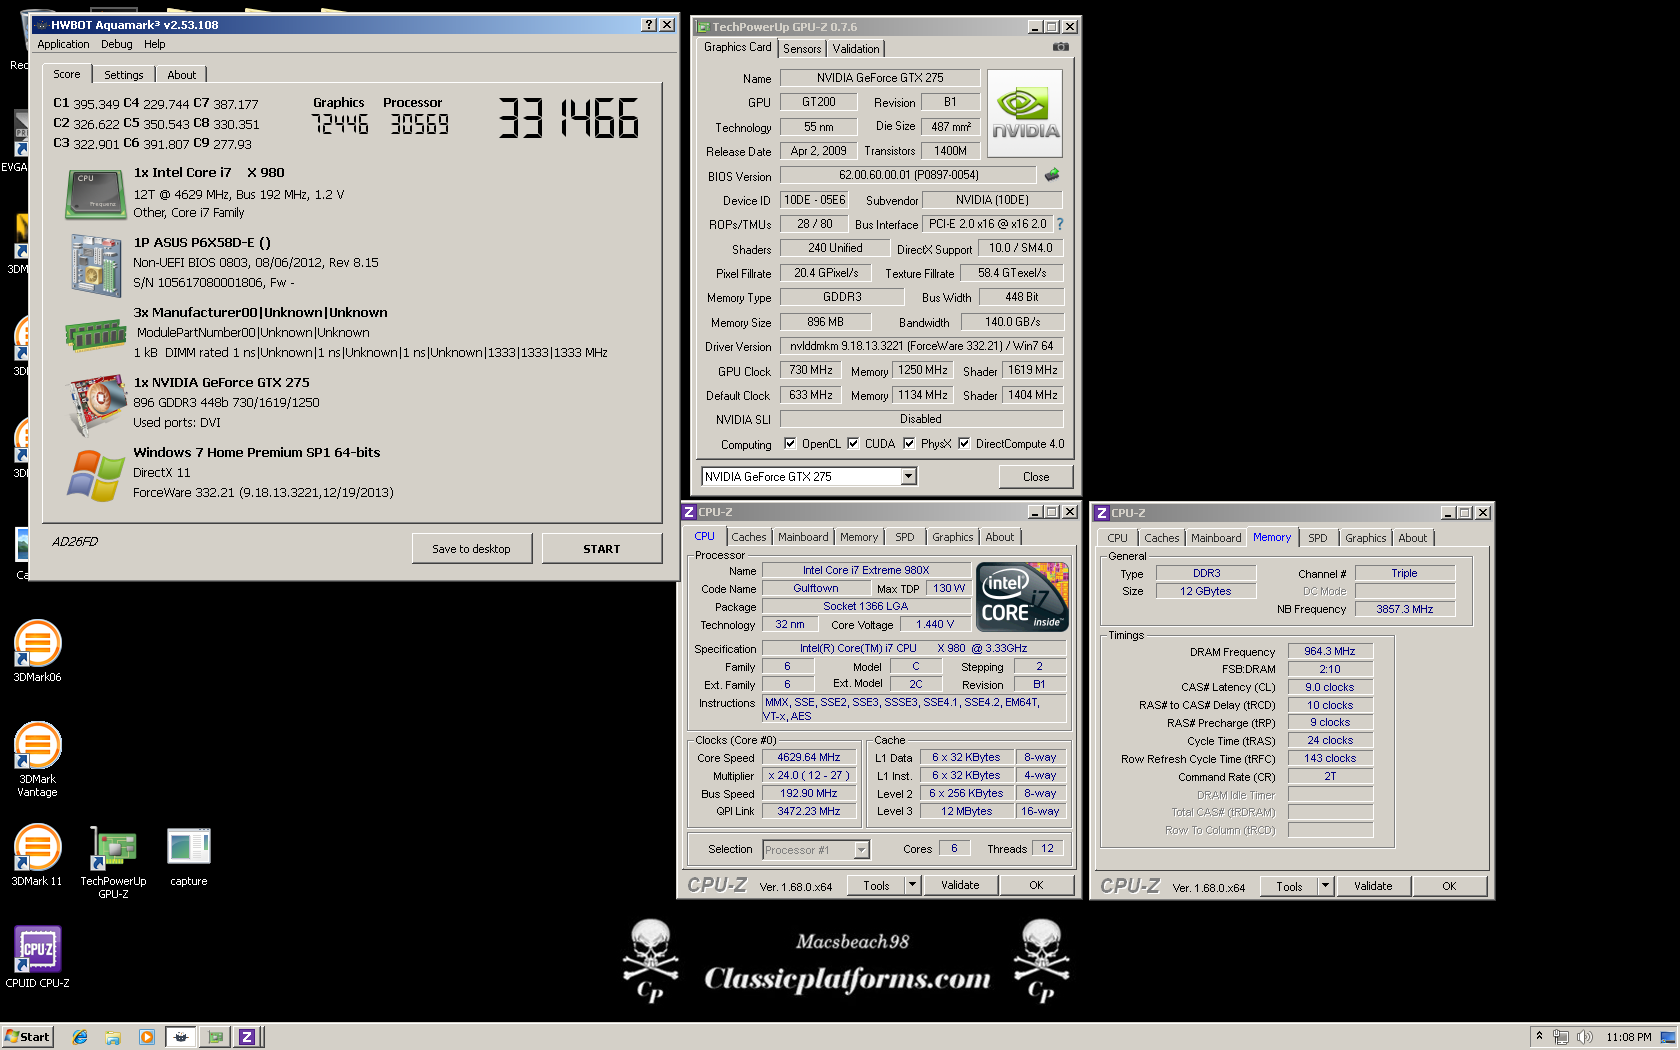Viewport: 1680px width, 1050px height.
Task: Select the 3DMark06 desktop shortcut
Action: (x=37, y=652)
